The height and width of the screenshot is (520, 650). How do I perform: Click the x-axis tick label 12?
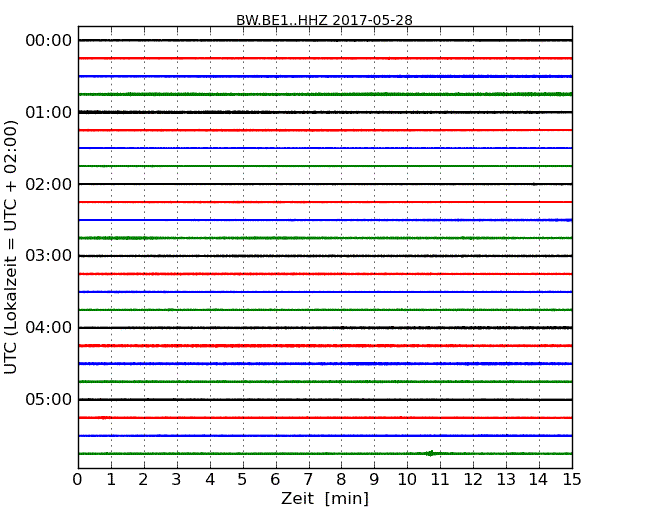(x=473, y=480)
